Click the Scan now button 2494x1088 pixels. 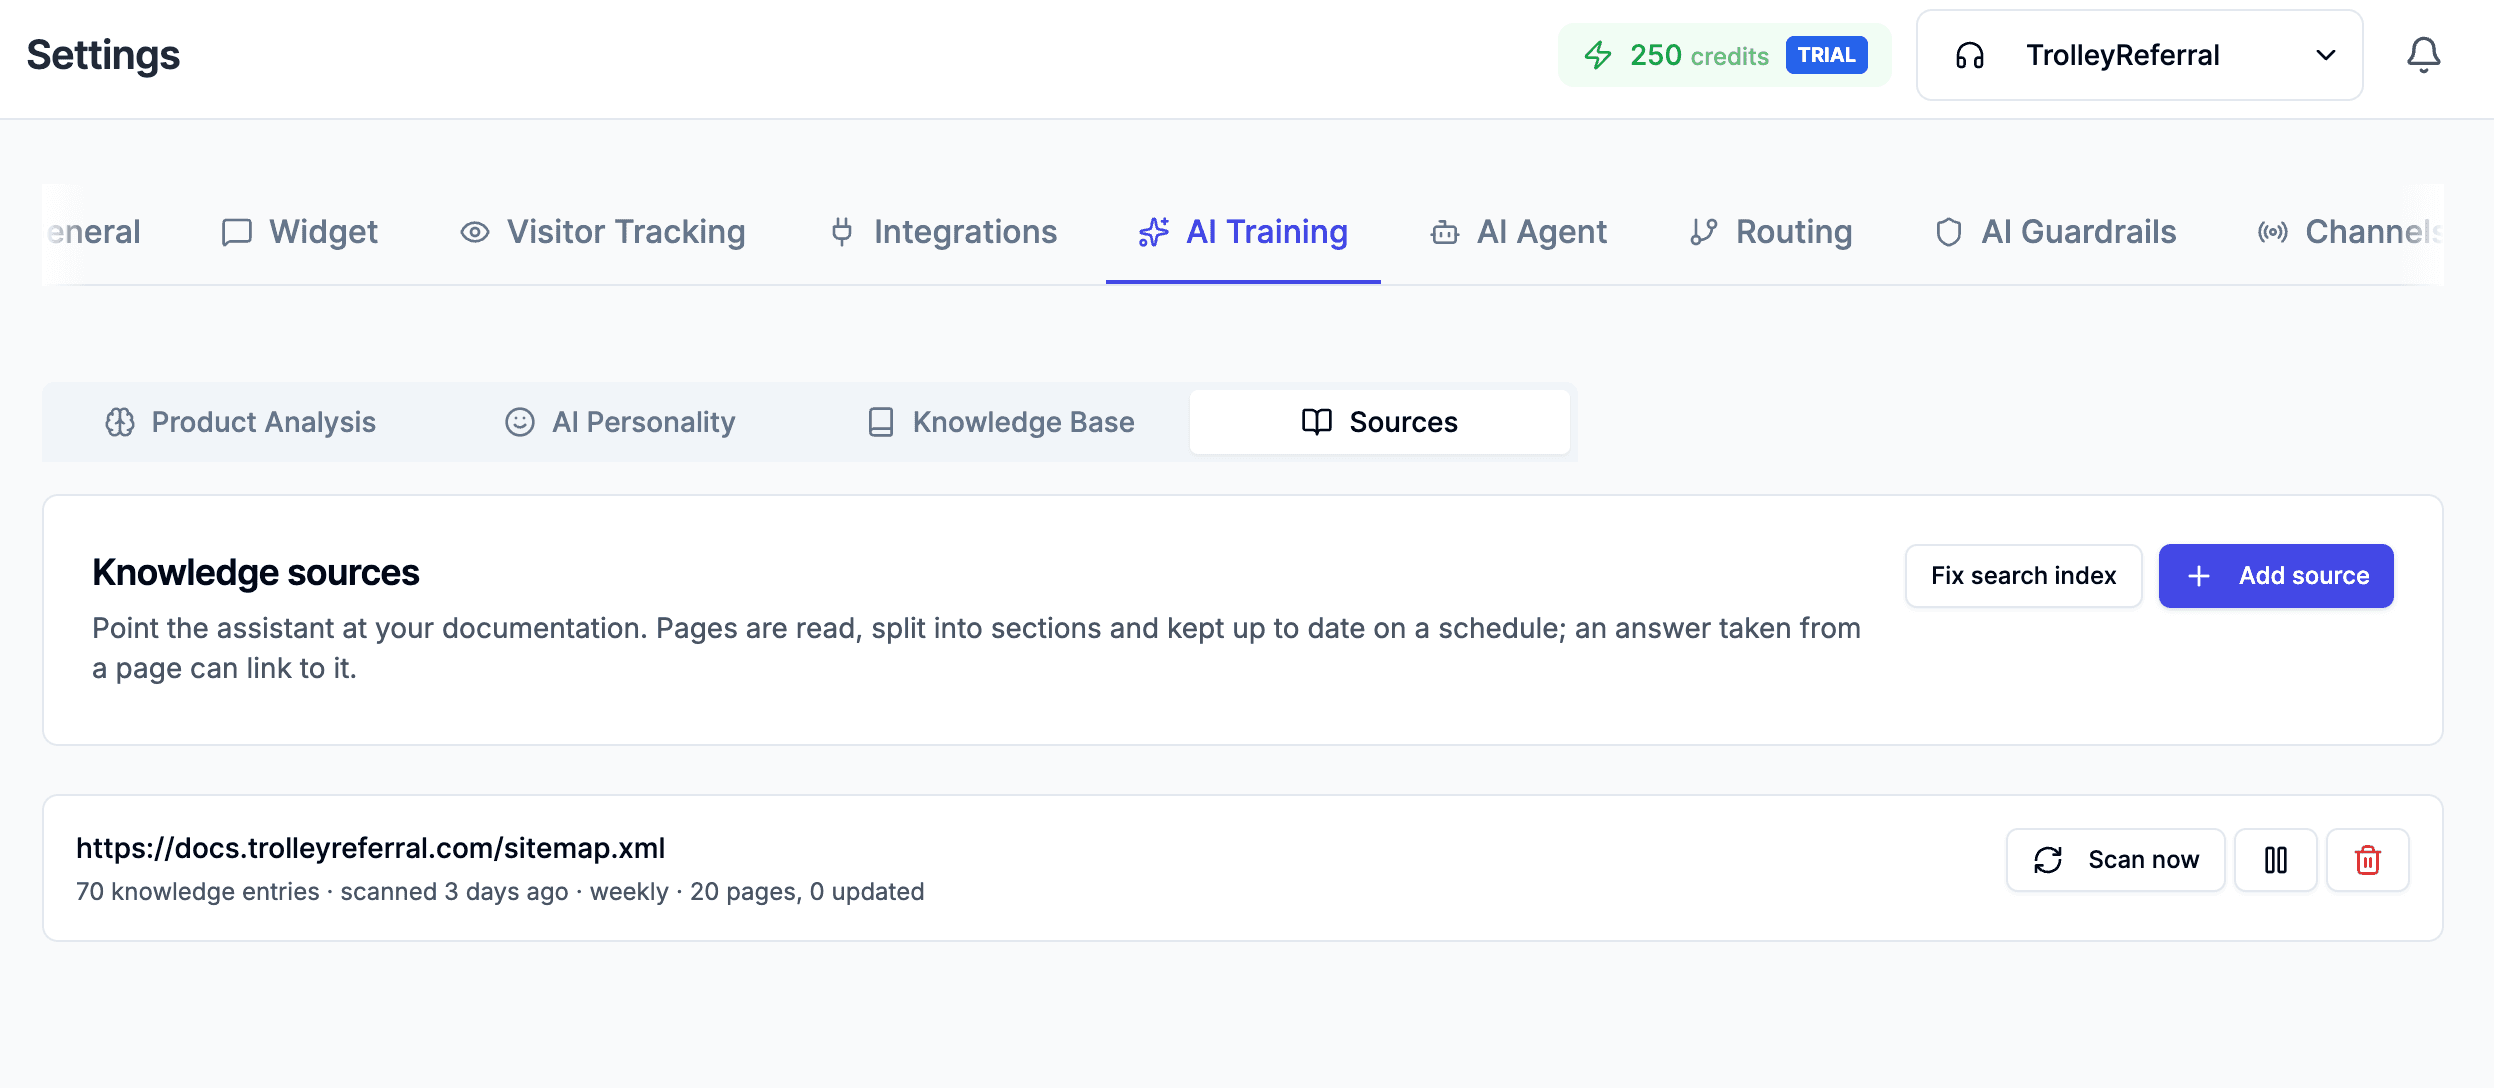coord(2115,860)
